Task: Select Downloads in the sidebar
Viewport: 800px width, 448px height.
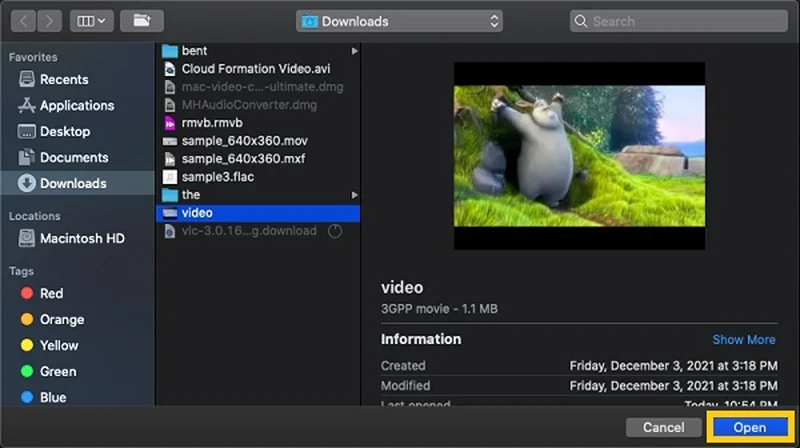Action: pyautogui.click(x=78, y=183)
